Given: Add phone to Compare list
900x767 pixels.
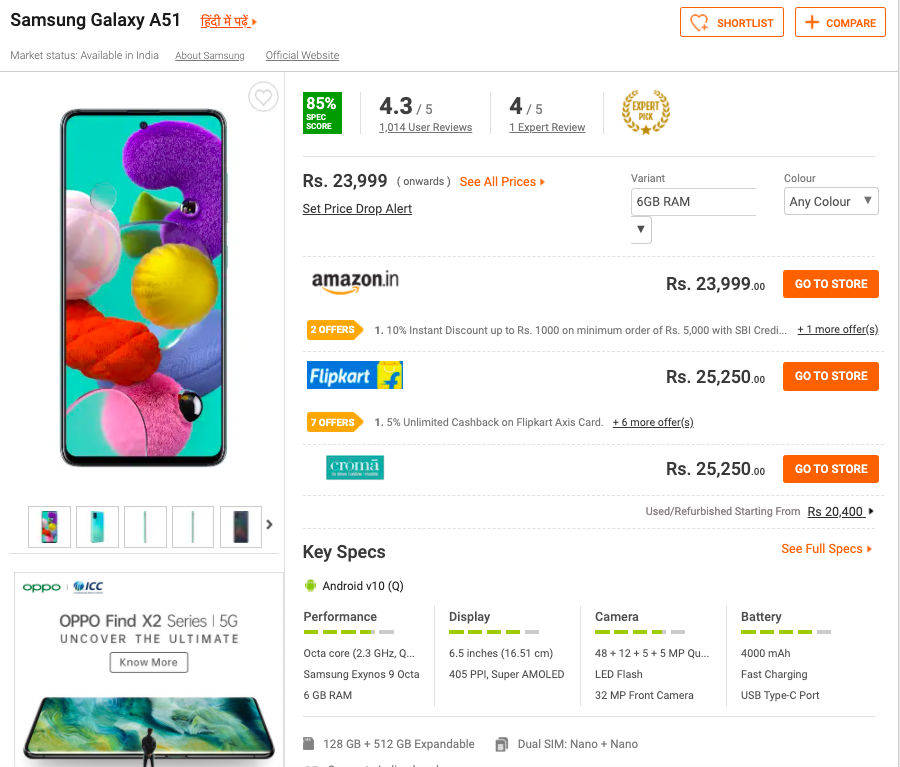Looking at the screenshot, I should click(840, 23).
